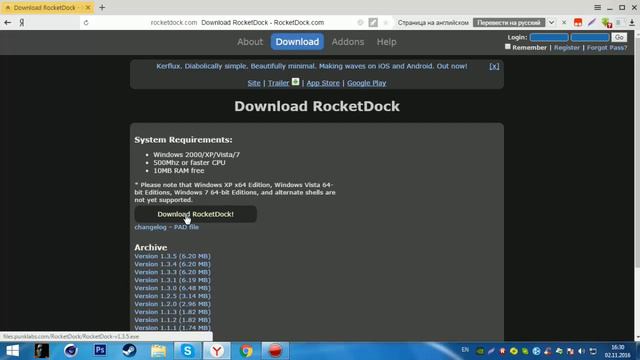Image resolution: width=640 pixels, height=360 pixels.
Task: Click the Login username field
Action: (x=549, y=37)
